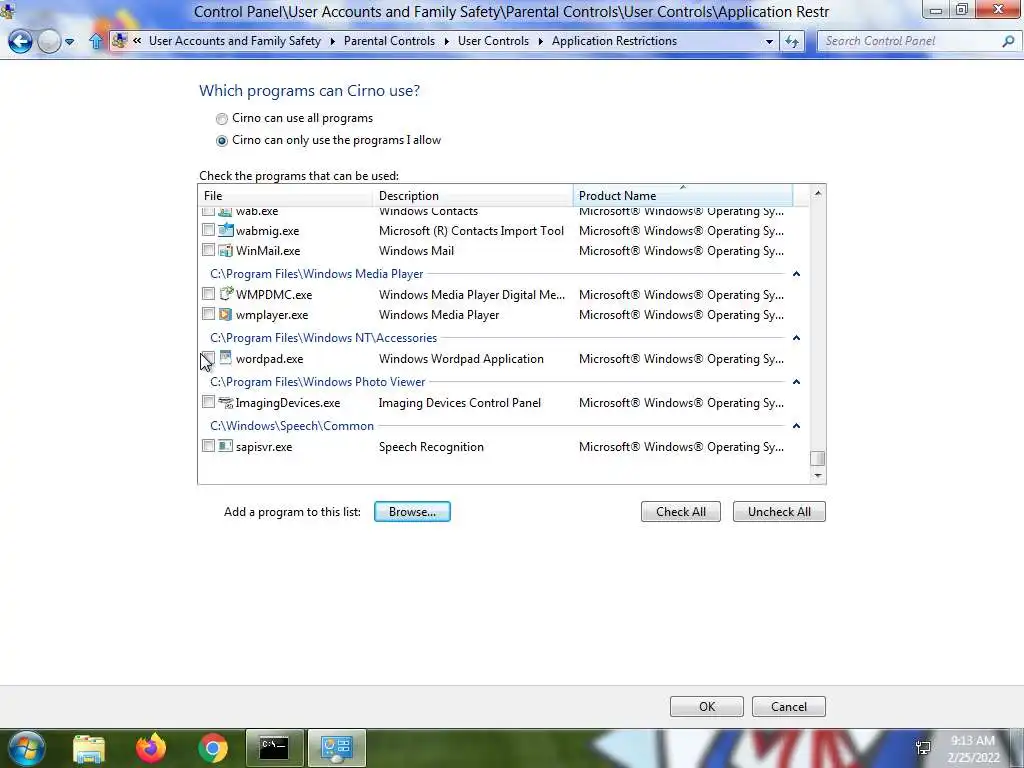Select the Windows Wordpad Application description
The width and height of the screenshot is (1024, 768).
click(461, 359)
